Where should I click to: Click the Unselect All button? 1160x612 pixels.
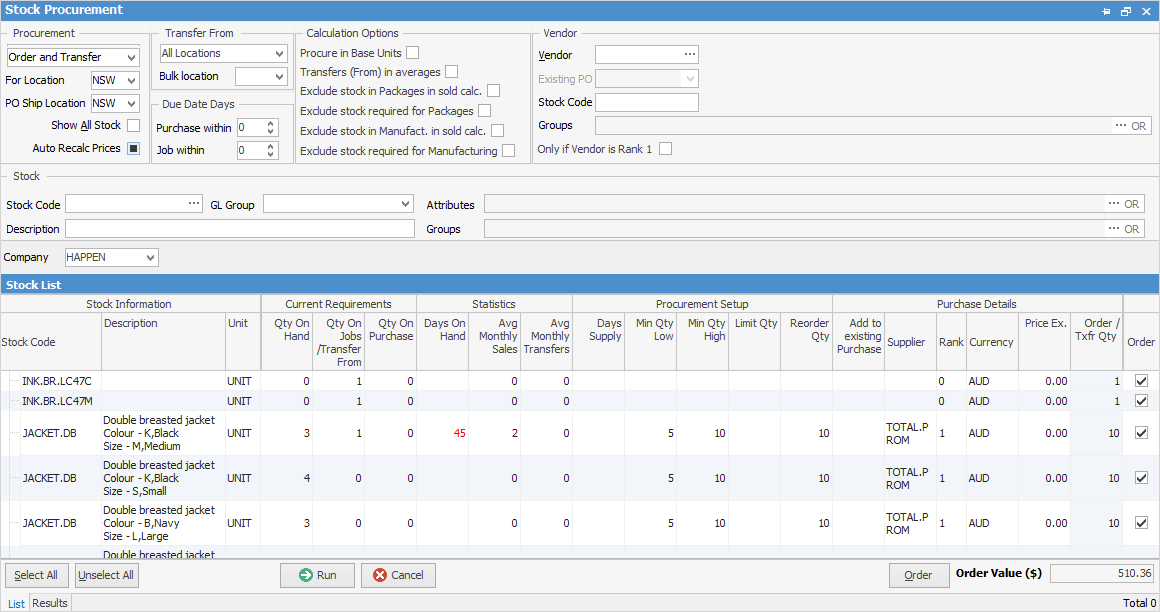[x=106, y=575]
